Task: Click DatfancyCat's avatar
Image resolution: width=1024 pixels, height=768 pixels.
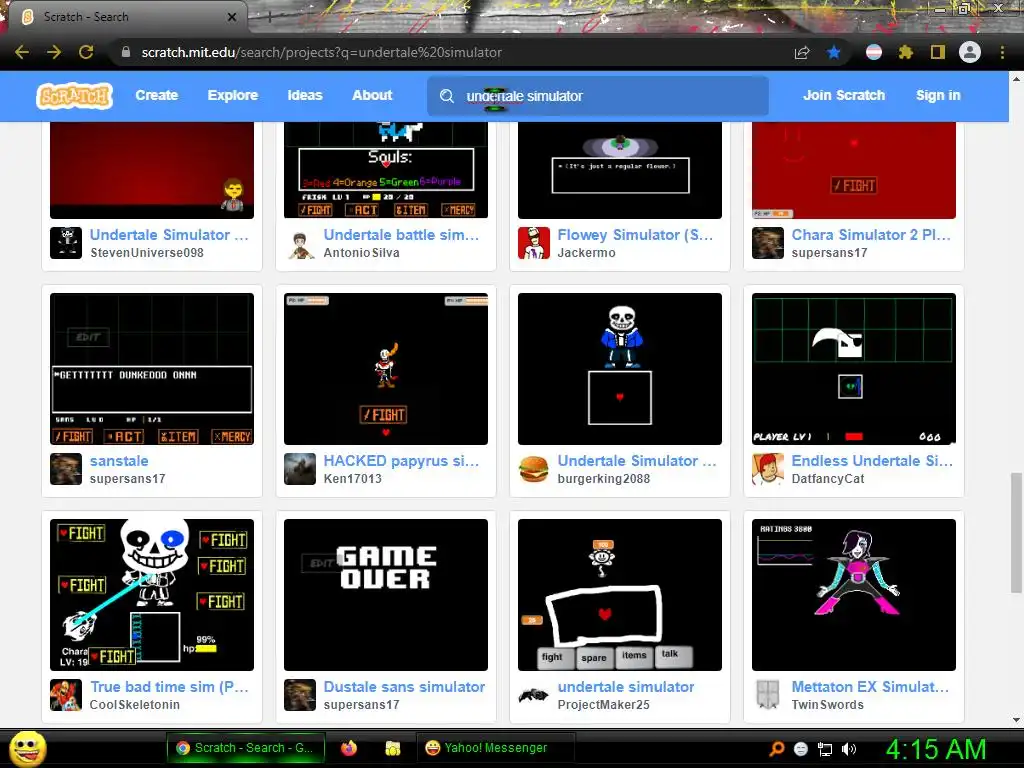Action: [768, 469]
